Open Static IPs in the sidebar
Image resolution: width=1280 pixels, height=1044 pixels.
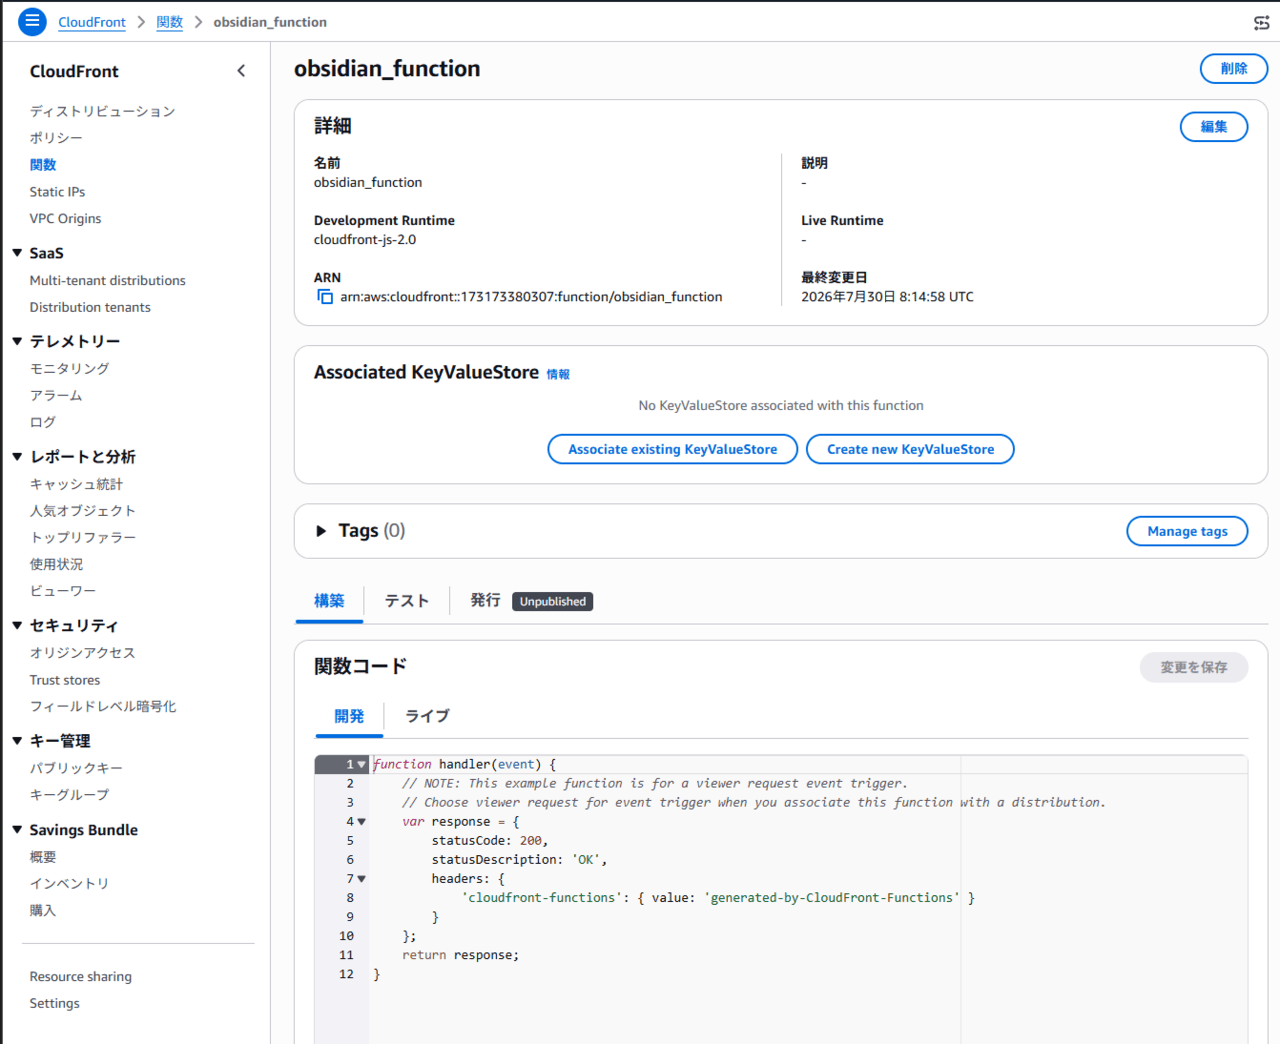click(x=57, y=192)
